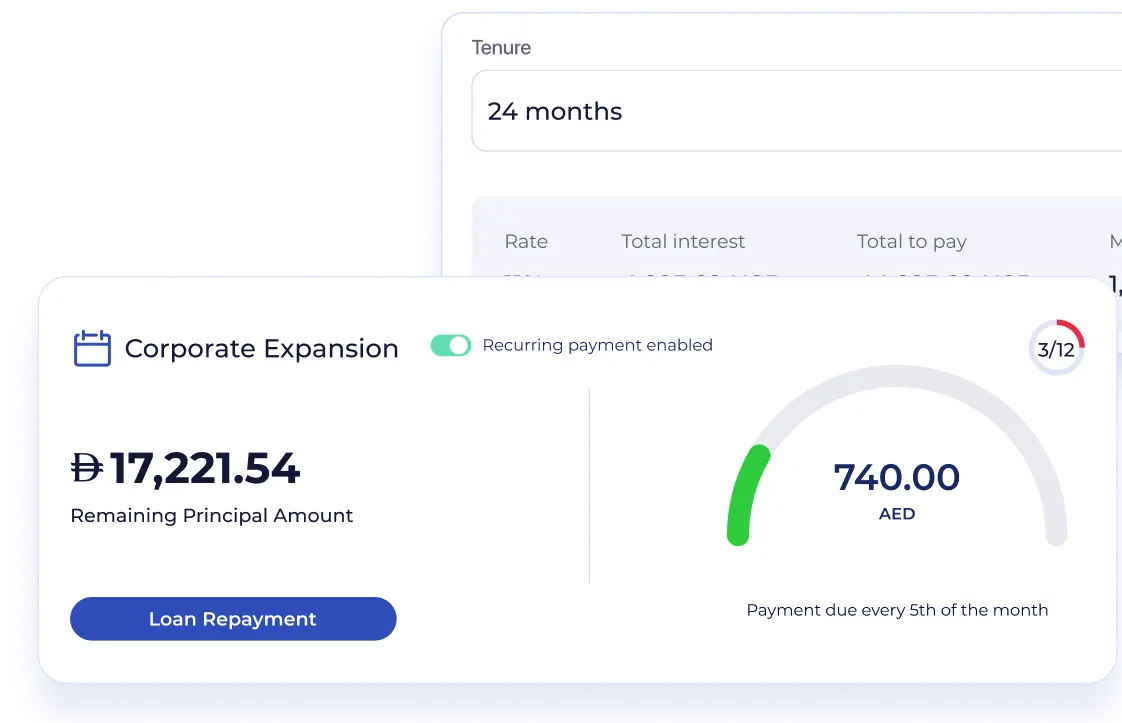
Task: Click the Tenure field label
Action: pos(501,48)
